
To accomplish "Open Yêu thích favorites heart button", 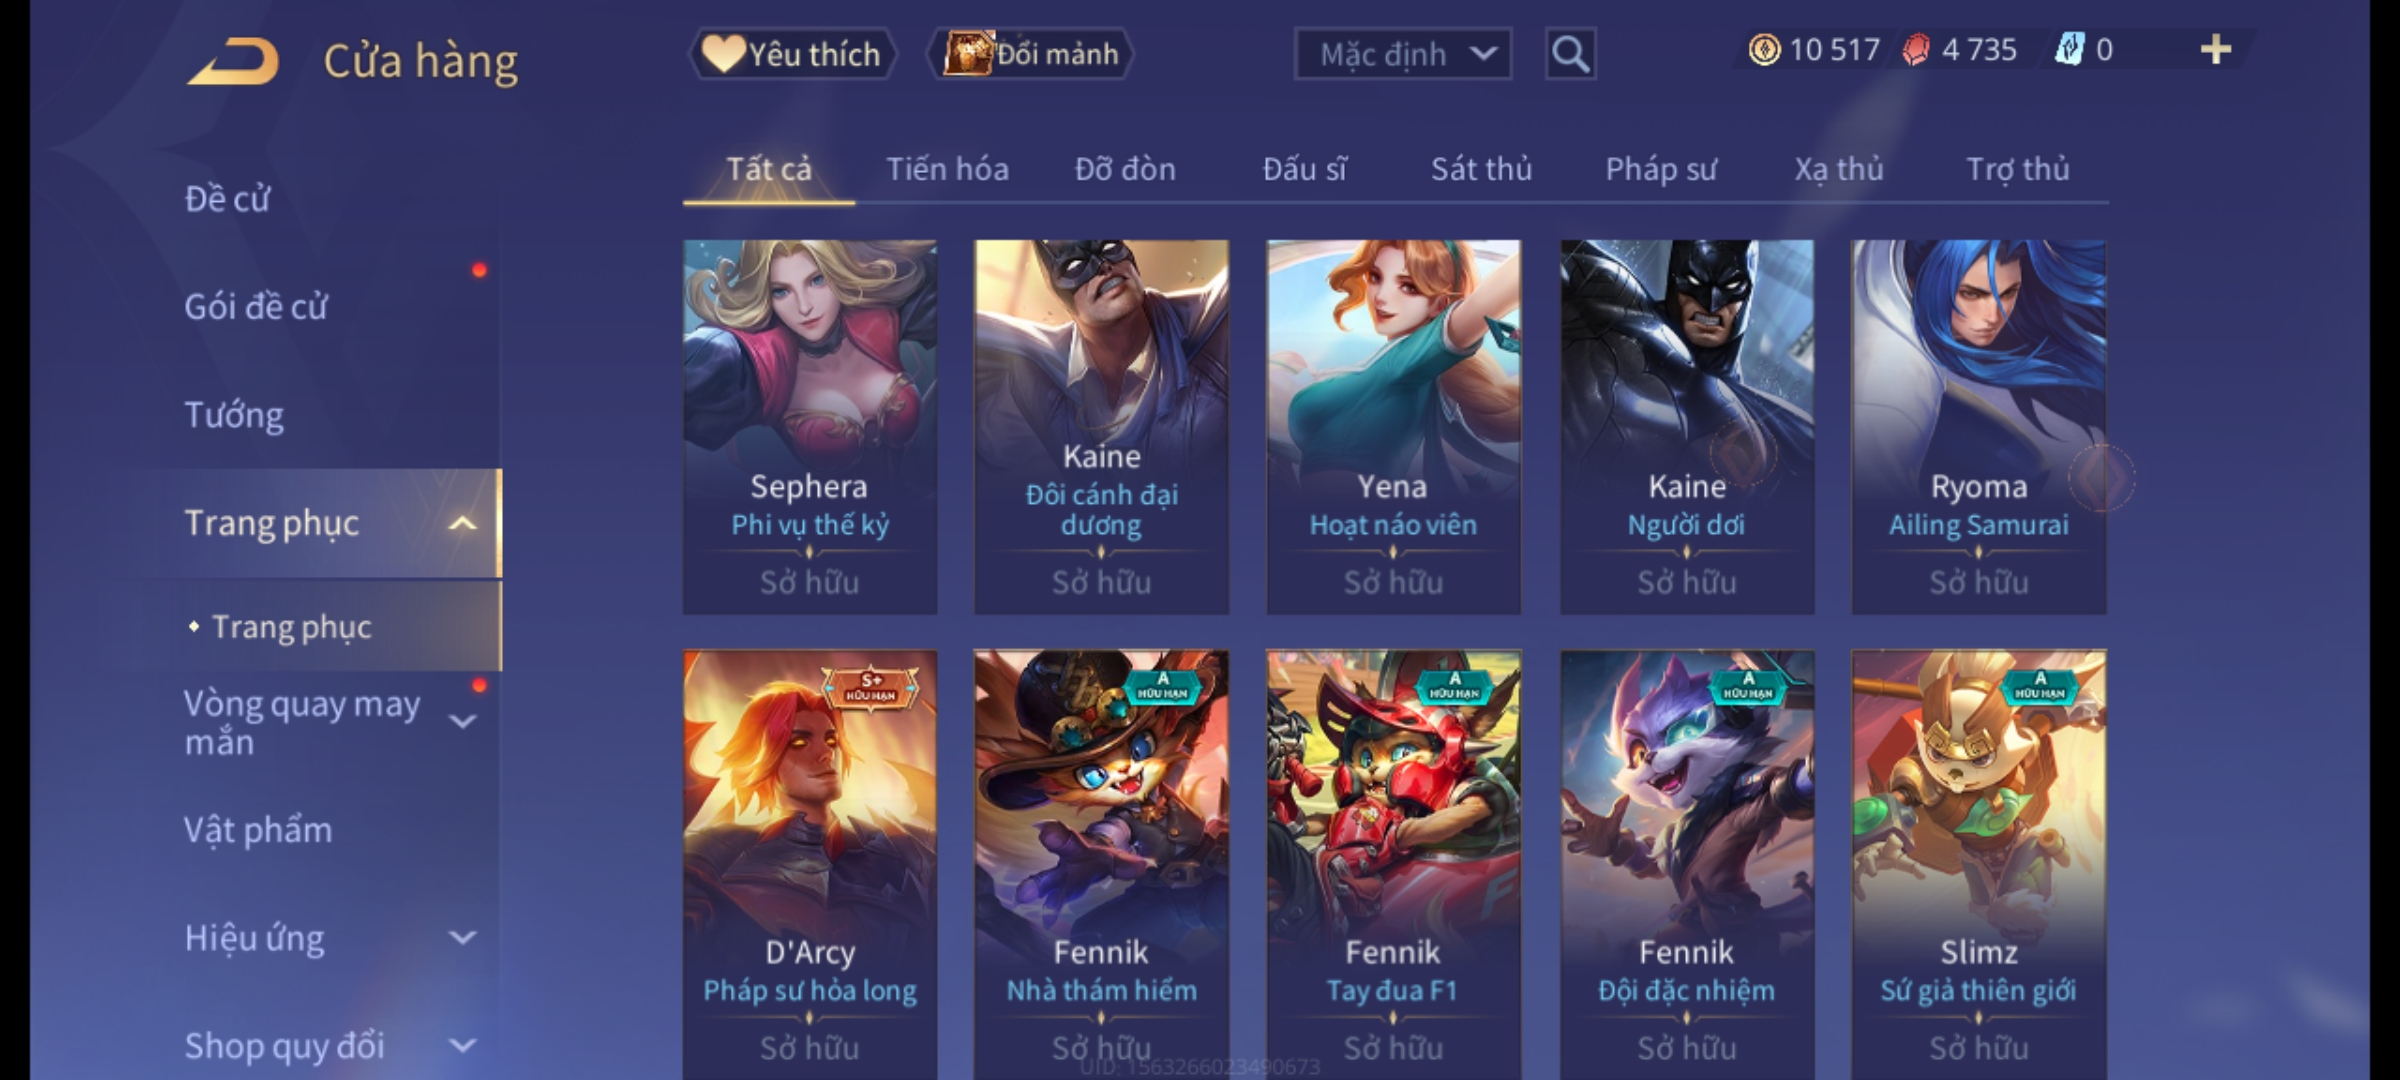I will pos(792,54).
